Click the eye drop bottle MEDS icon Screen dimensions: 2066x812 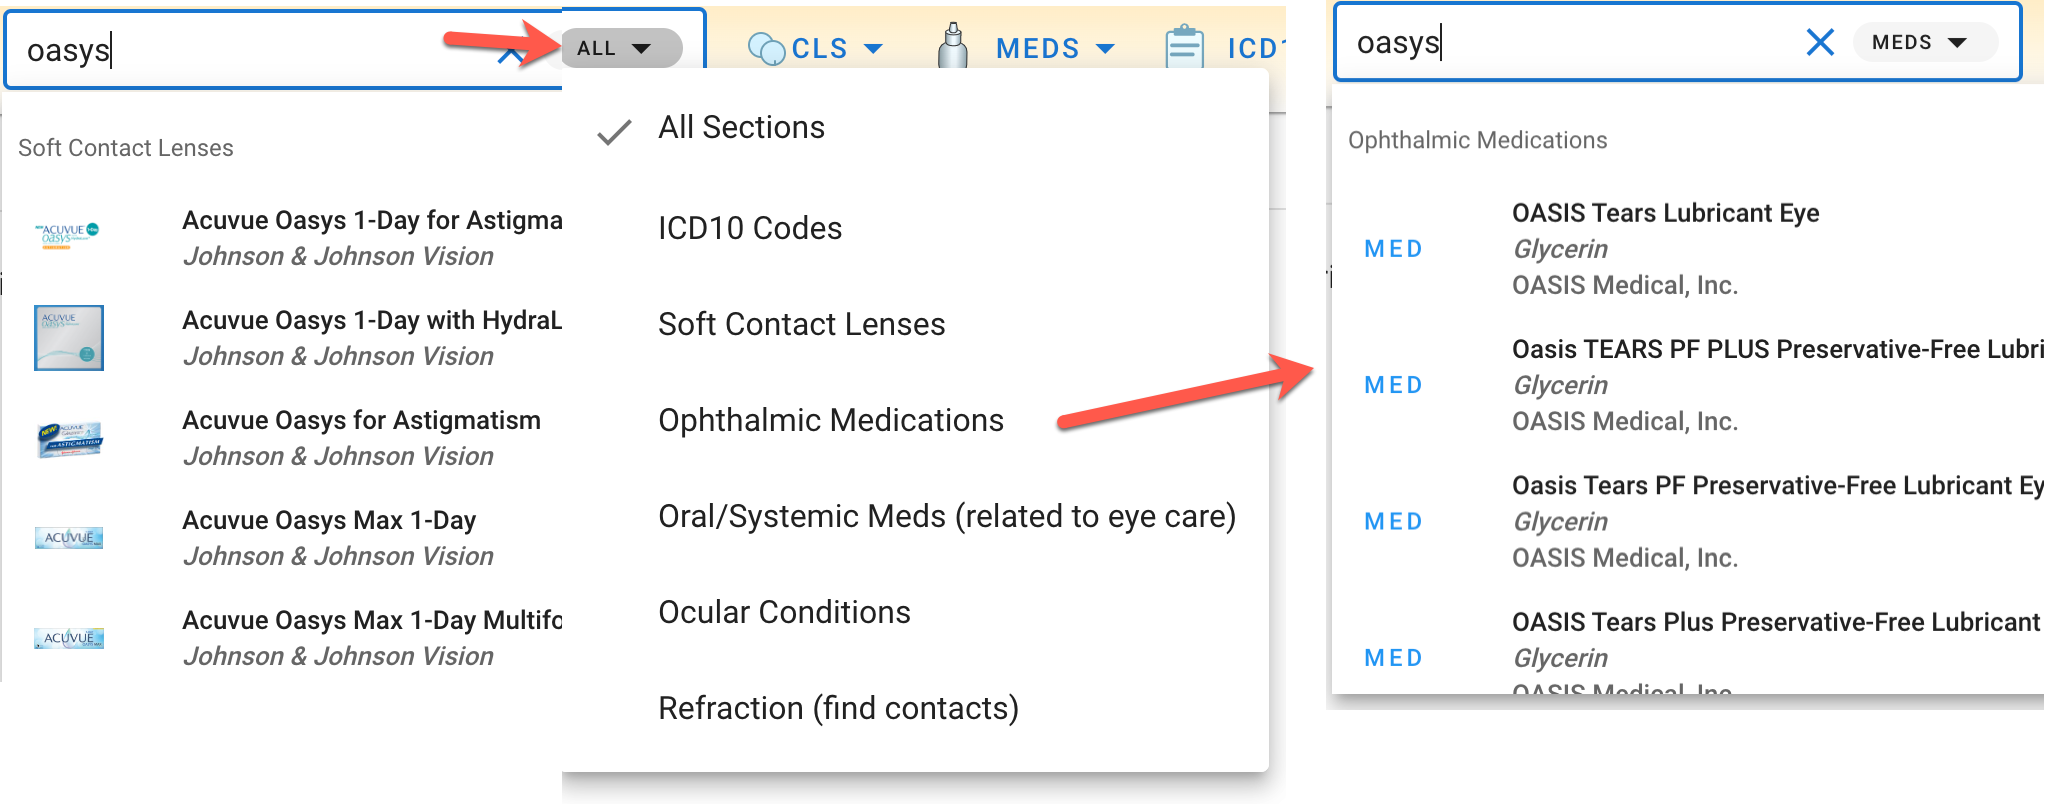(x=953, y=47)
